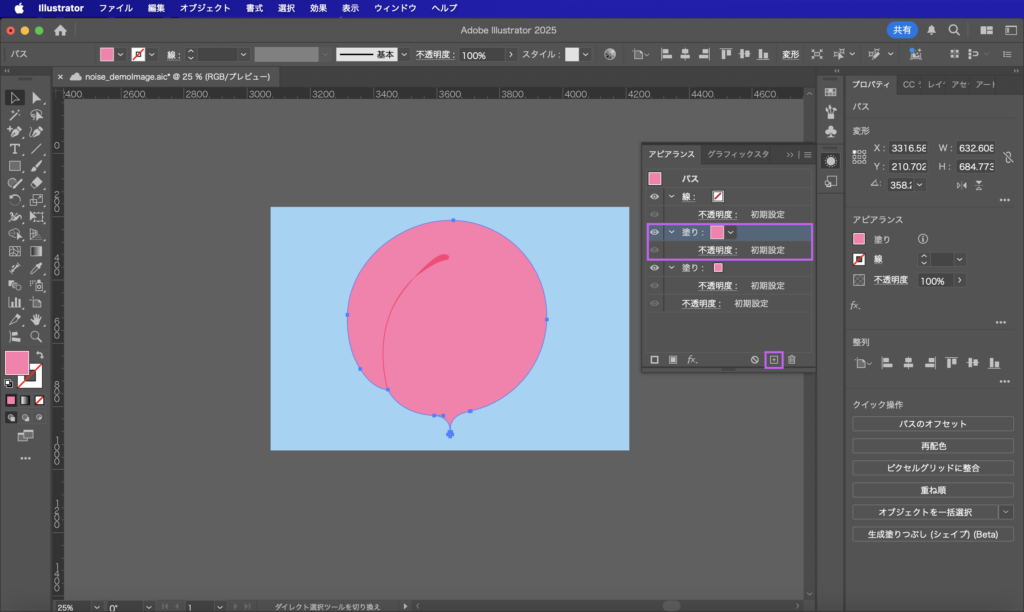Select the Gradient tool

pos(37,251)
